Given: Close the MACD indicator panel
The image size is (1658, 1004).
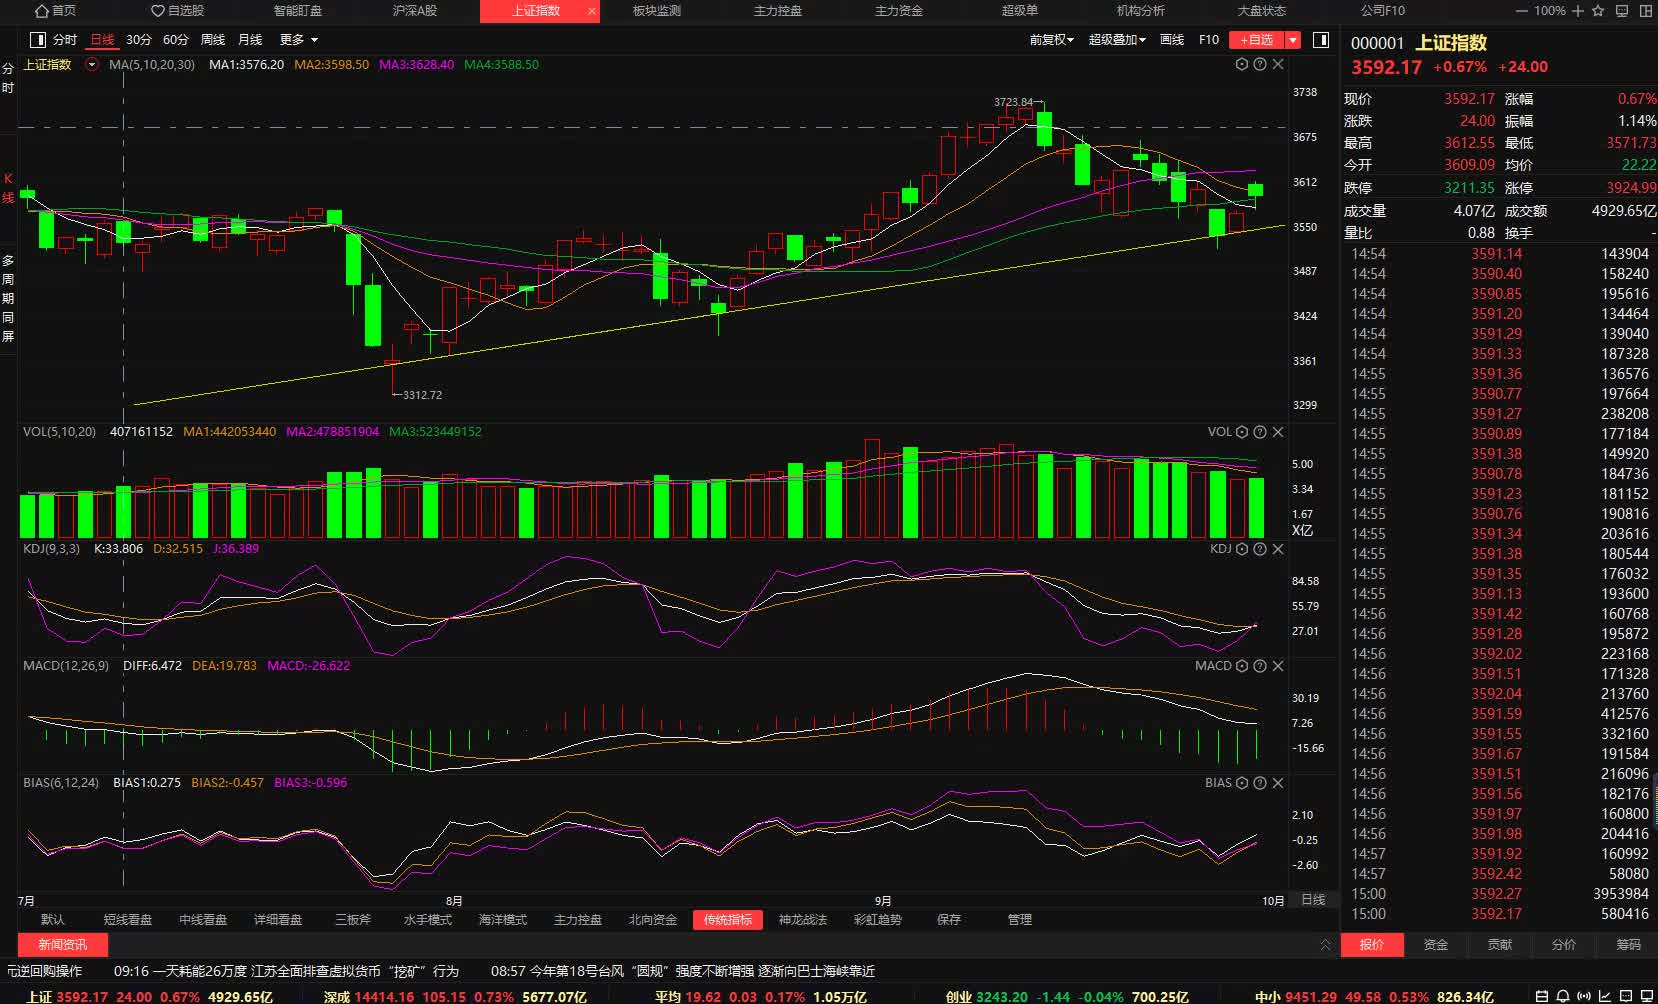Looking at the screenshot, I should 1278,666.
